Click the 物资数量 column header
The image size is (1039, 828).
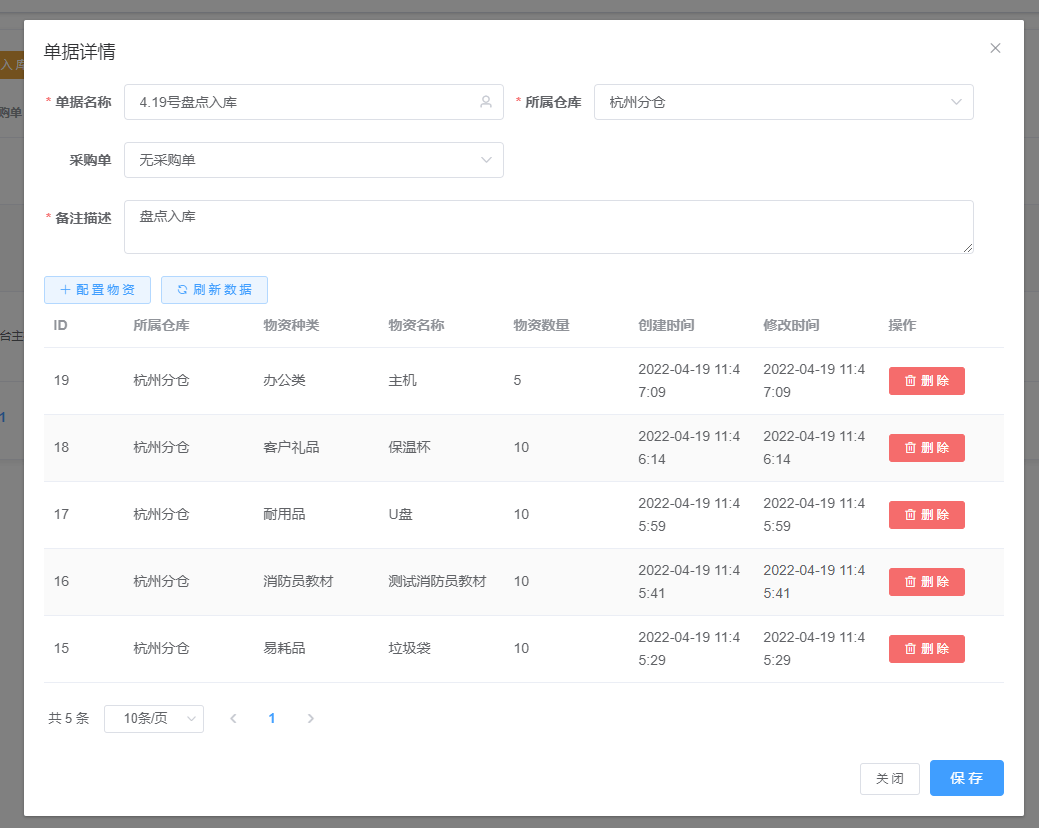(x=541, y=325)
